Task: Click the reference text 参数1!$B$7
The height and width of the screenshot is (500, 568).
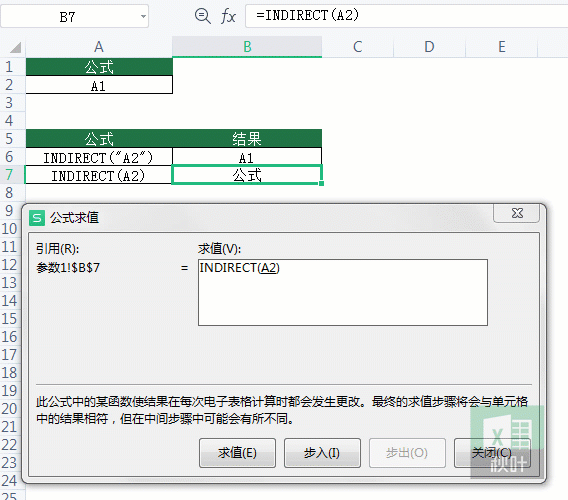Action: (x=68, y=268)
